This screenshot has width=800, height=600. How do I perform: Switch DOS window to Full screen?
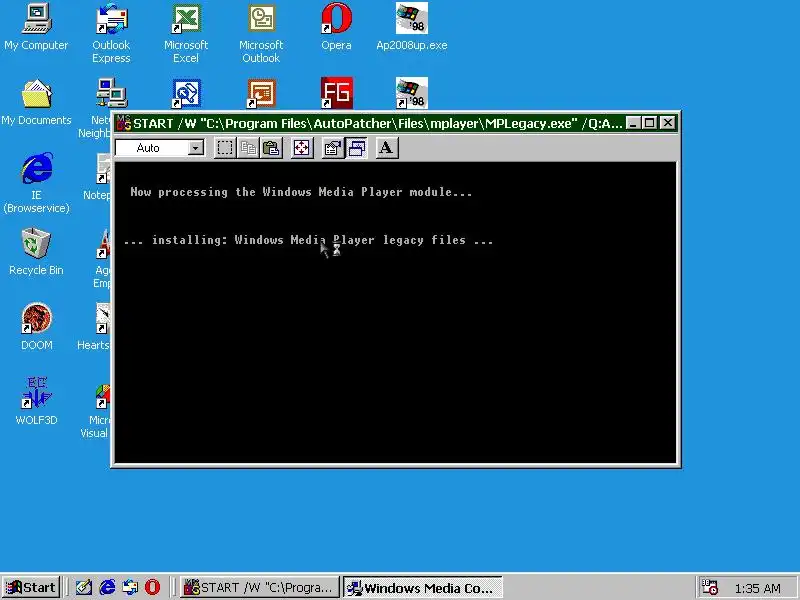(x=302, y=148)
